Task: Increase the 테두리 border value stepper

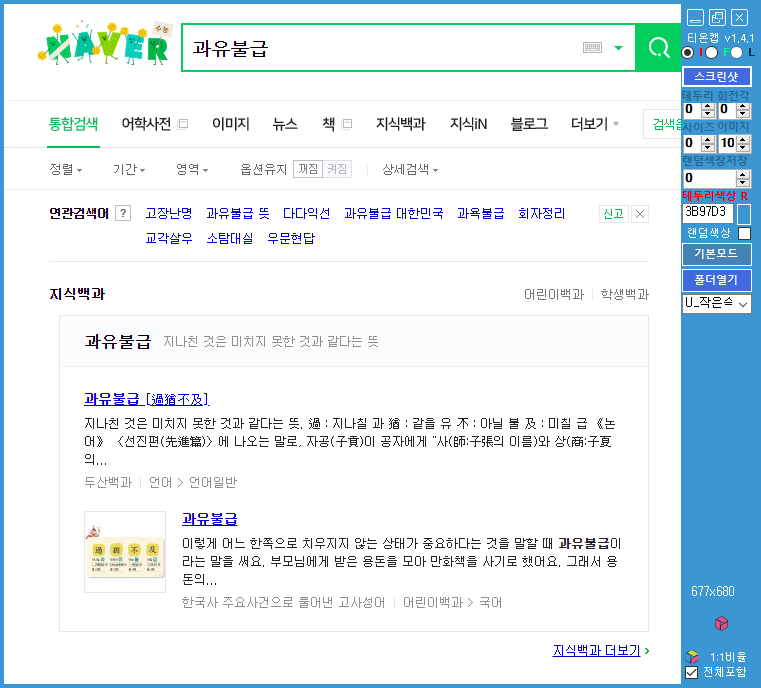Action: [708, 107]
